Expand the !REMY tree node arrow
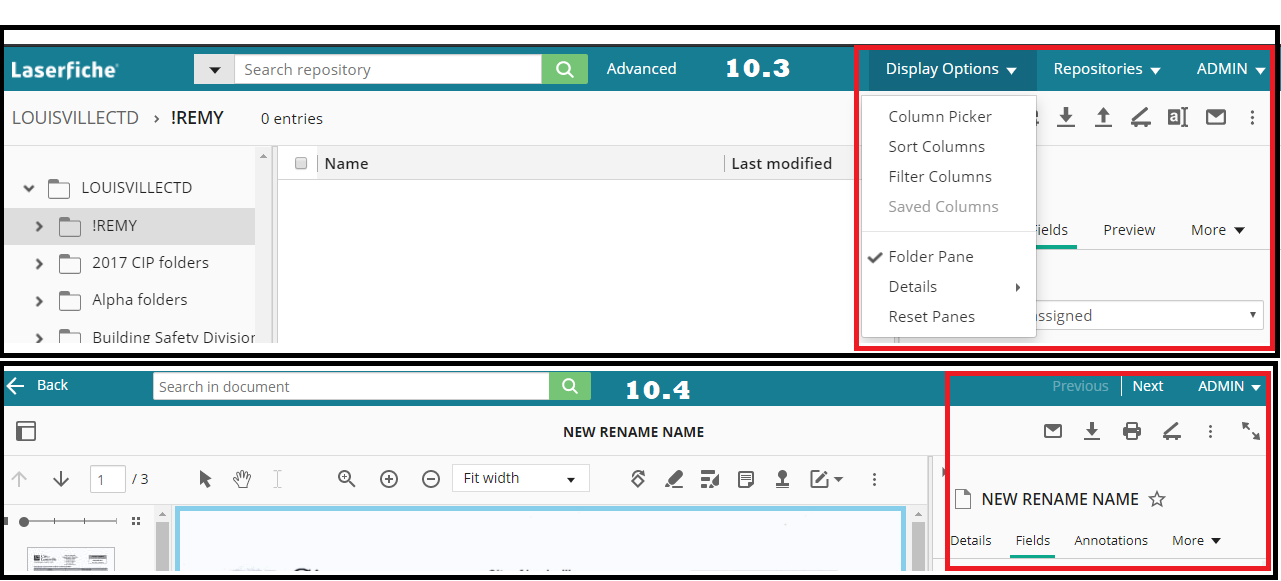The image size is (1281, 581). [x=39, y=227]
